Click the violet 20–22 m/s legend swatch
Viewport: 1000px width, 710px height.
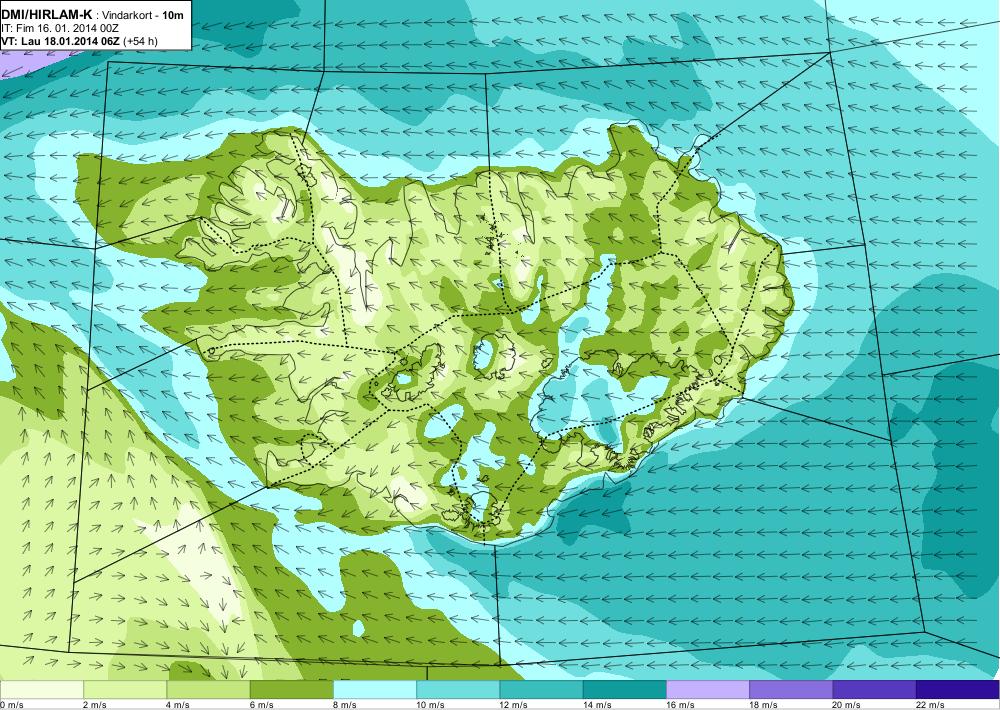874,690
